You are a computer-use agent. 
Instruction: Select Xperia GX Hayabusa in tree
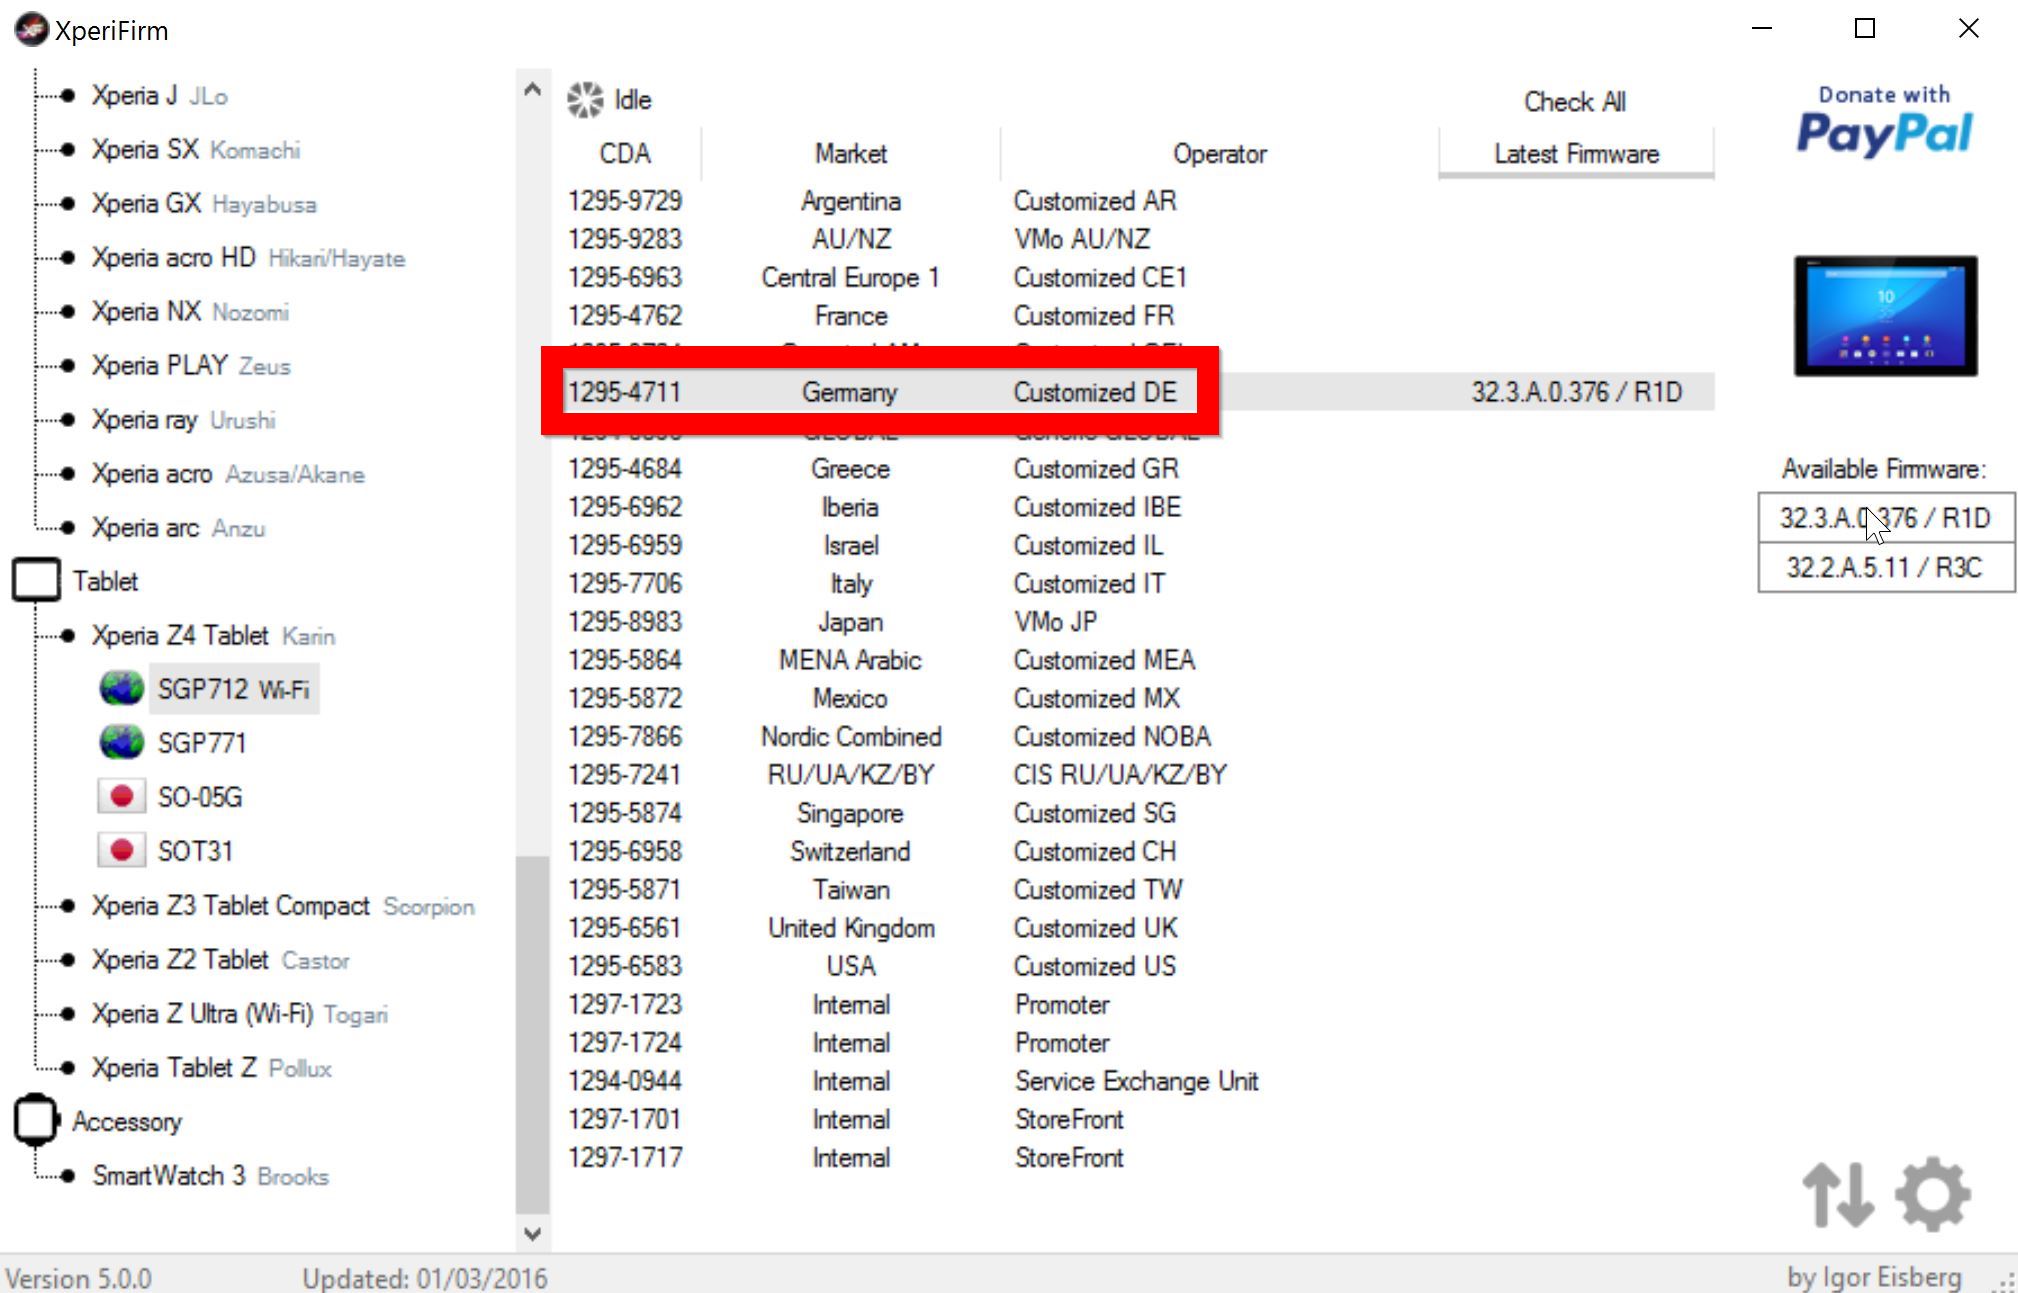[x=204, y=204]
